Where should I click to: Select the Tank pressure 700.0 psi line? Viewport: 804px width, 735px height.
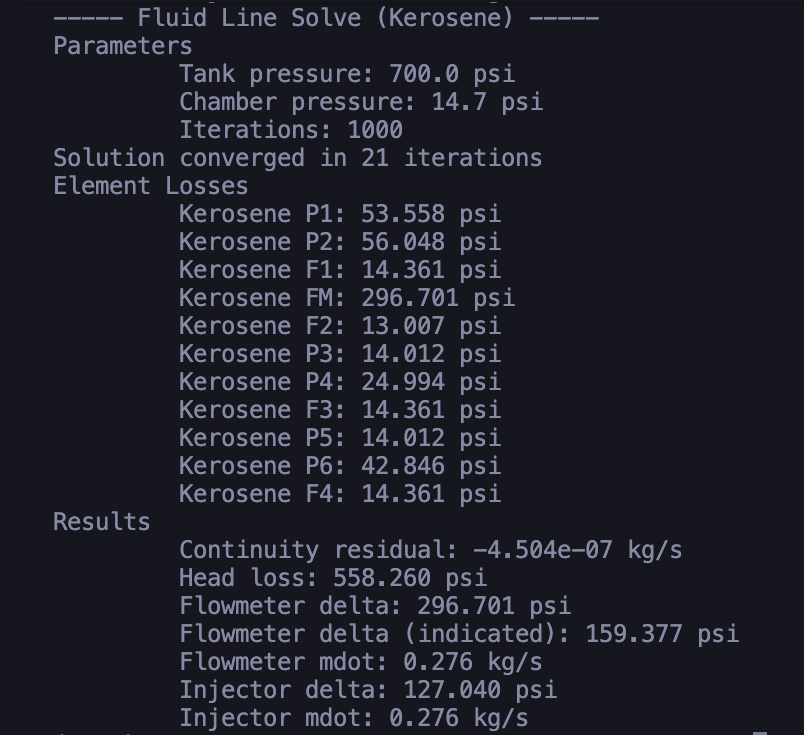[x=346, y=74]
